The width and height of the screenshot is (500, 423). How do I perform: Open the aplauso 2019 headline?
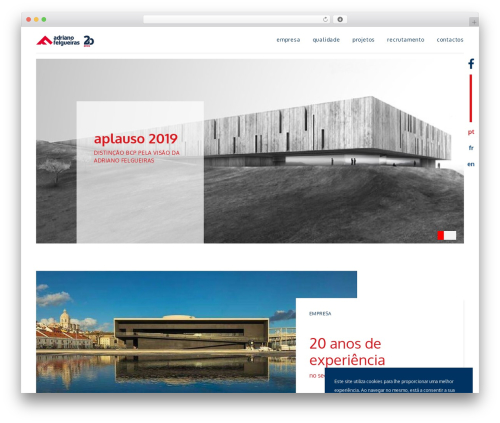tap(136, 139)
